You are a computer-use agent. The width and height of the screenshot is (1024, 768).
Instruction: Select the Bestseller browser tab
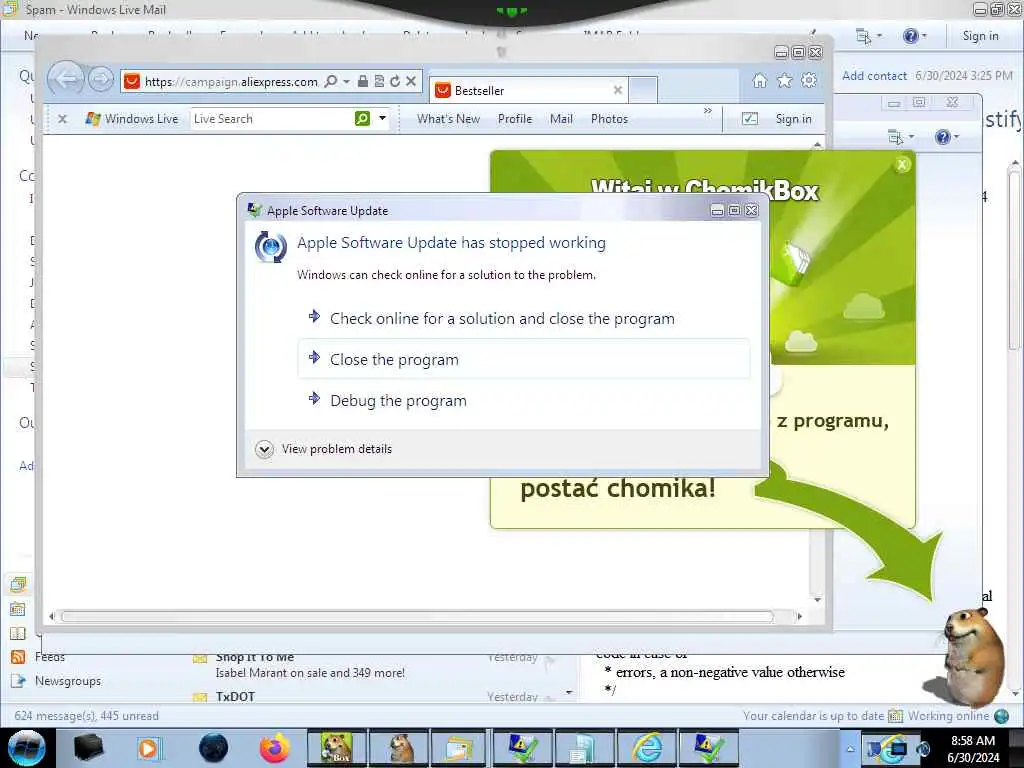pyautogui.click(x=529, y=90)
